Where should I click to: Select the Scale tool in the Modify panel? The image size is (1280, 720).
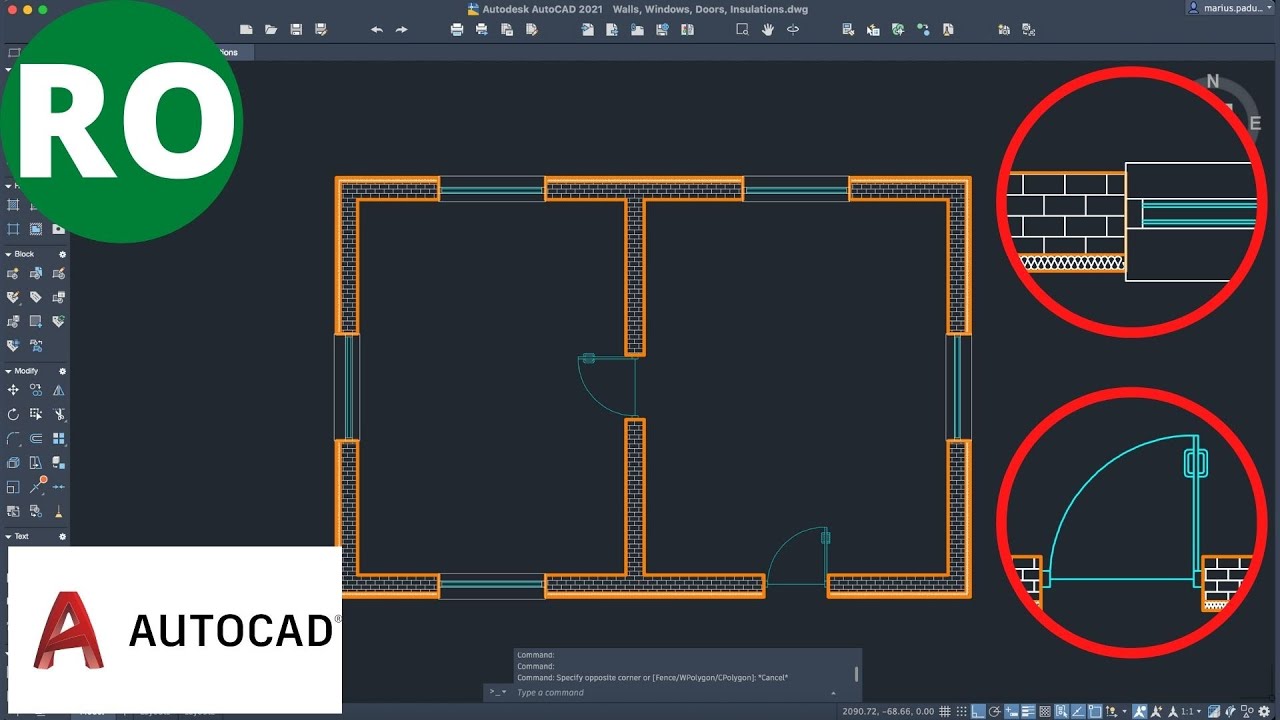(13, 487)
